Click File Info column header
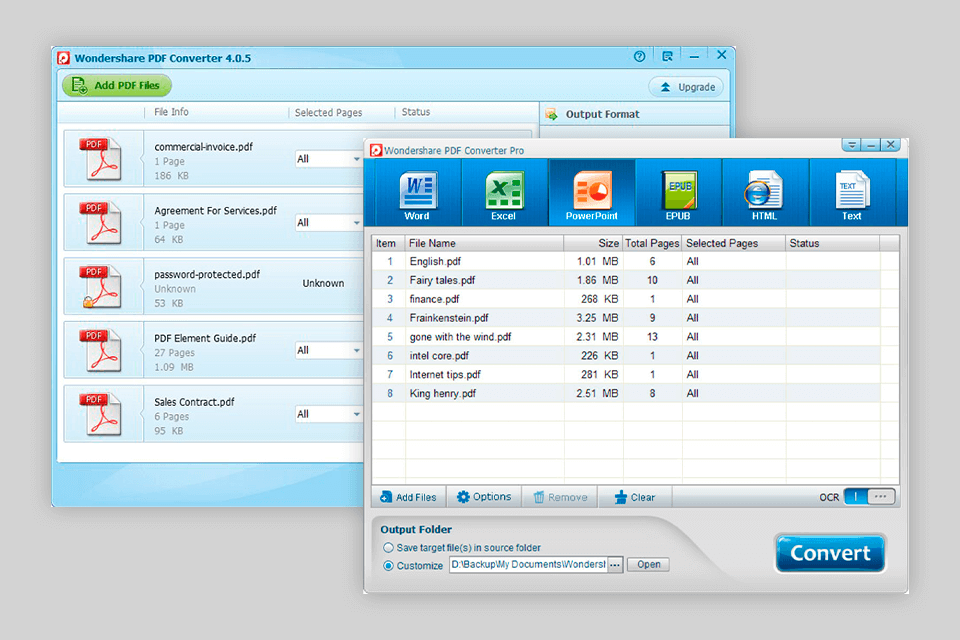 tap(171, 112)
